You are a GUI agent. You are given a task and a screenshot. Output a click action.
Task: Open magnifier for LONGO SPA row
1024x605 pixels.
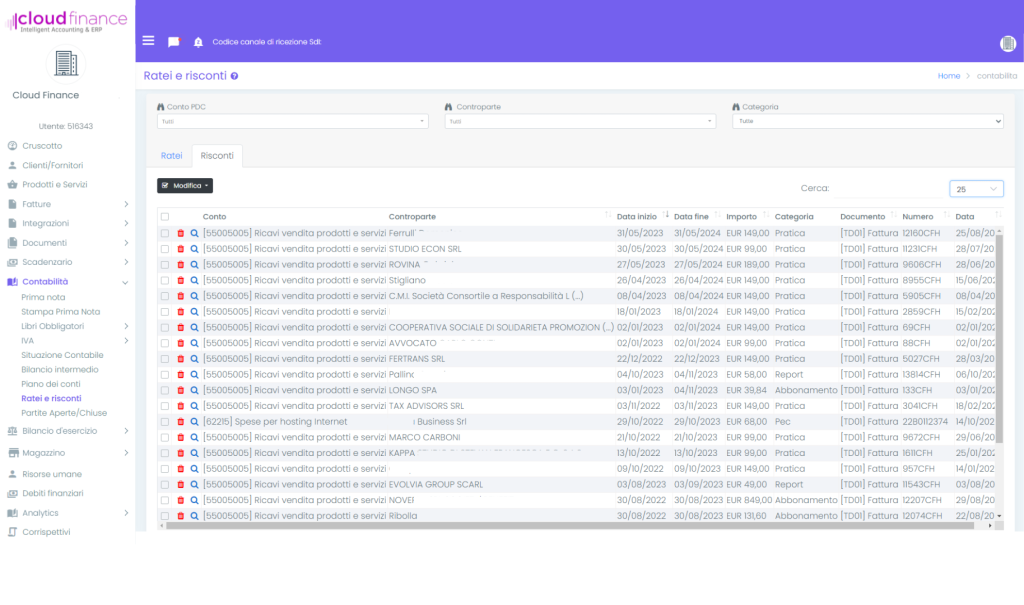[x=194, y=390]
